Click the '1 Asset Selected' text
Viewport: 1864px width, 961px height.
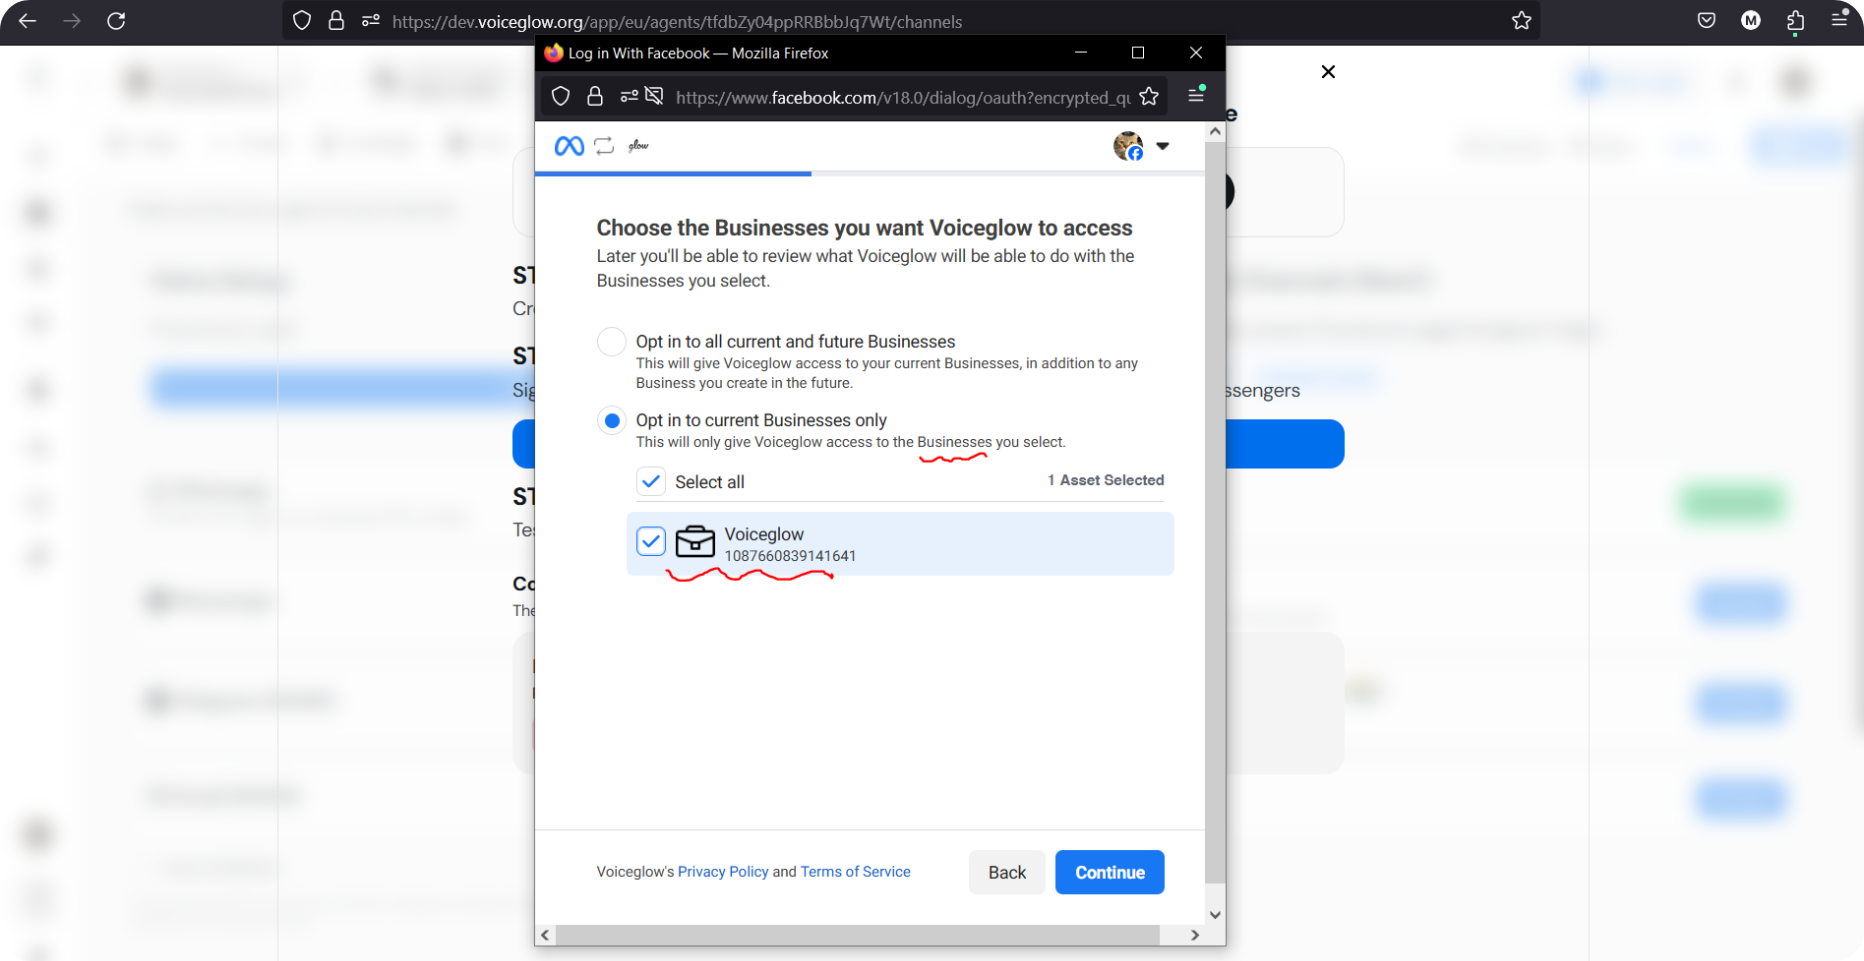point(1106,480)
